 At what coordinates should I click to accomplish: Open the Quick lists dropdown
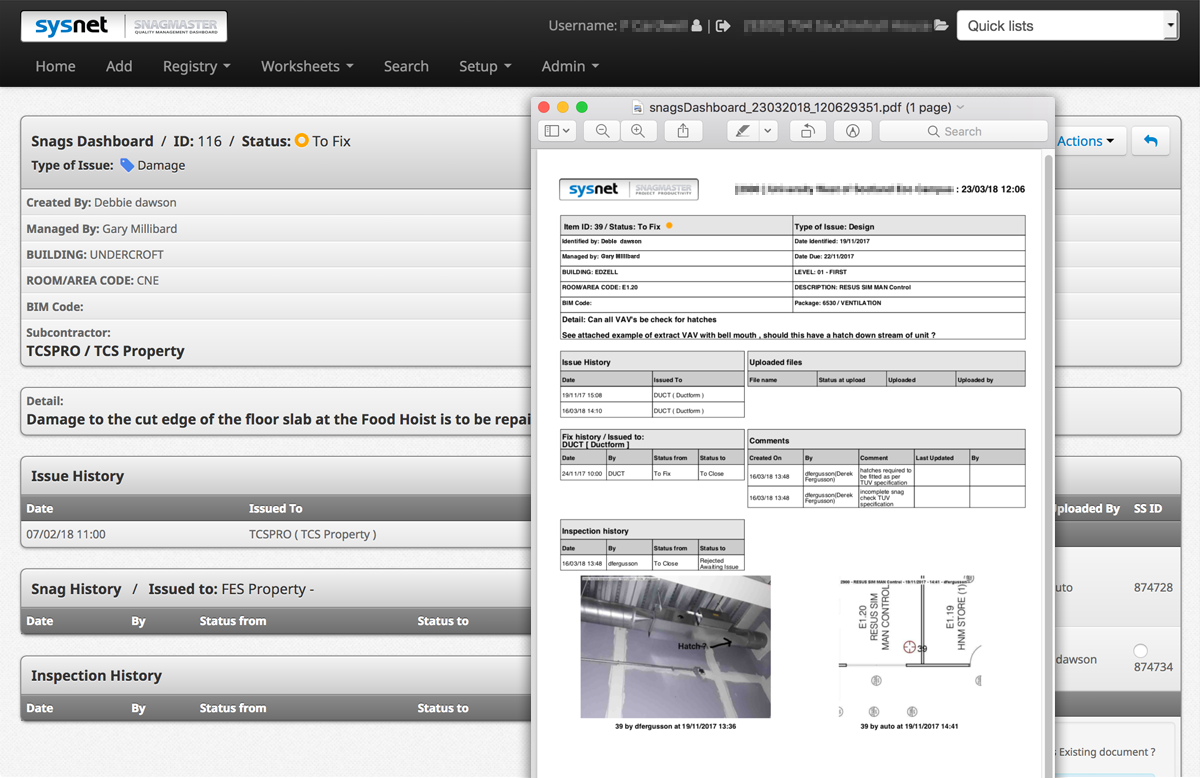(x=1067, y=26)
